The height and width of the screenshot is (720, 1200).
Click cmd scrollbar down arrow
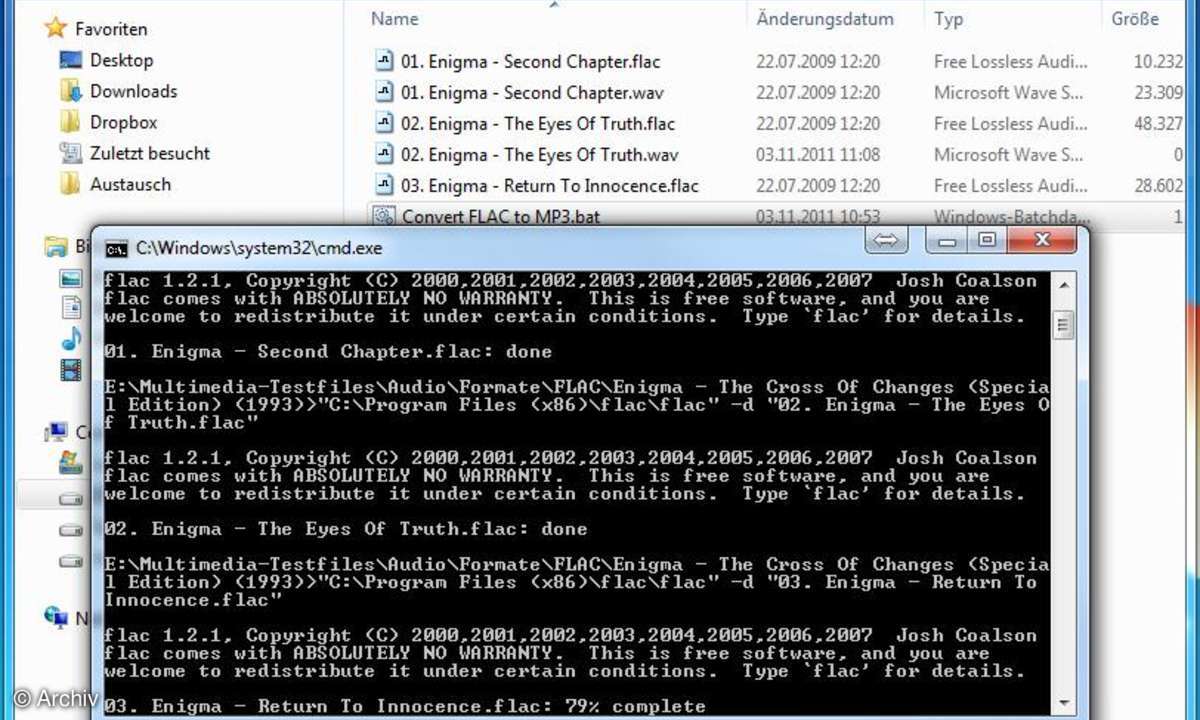pyautogui.click(x=1063, y=703)
